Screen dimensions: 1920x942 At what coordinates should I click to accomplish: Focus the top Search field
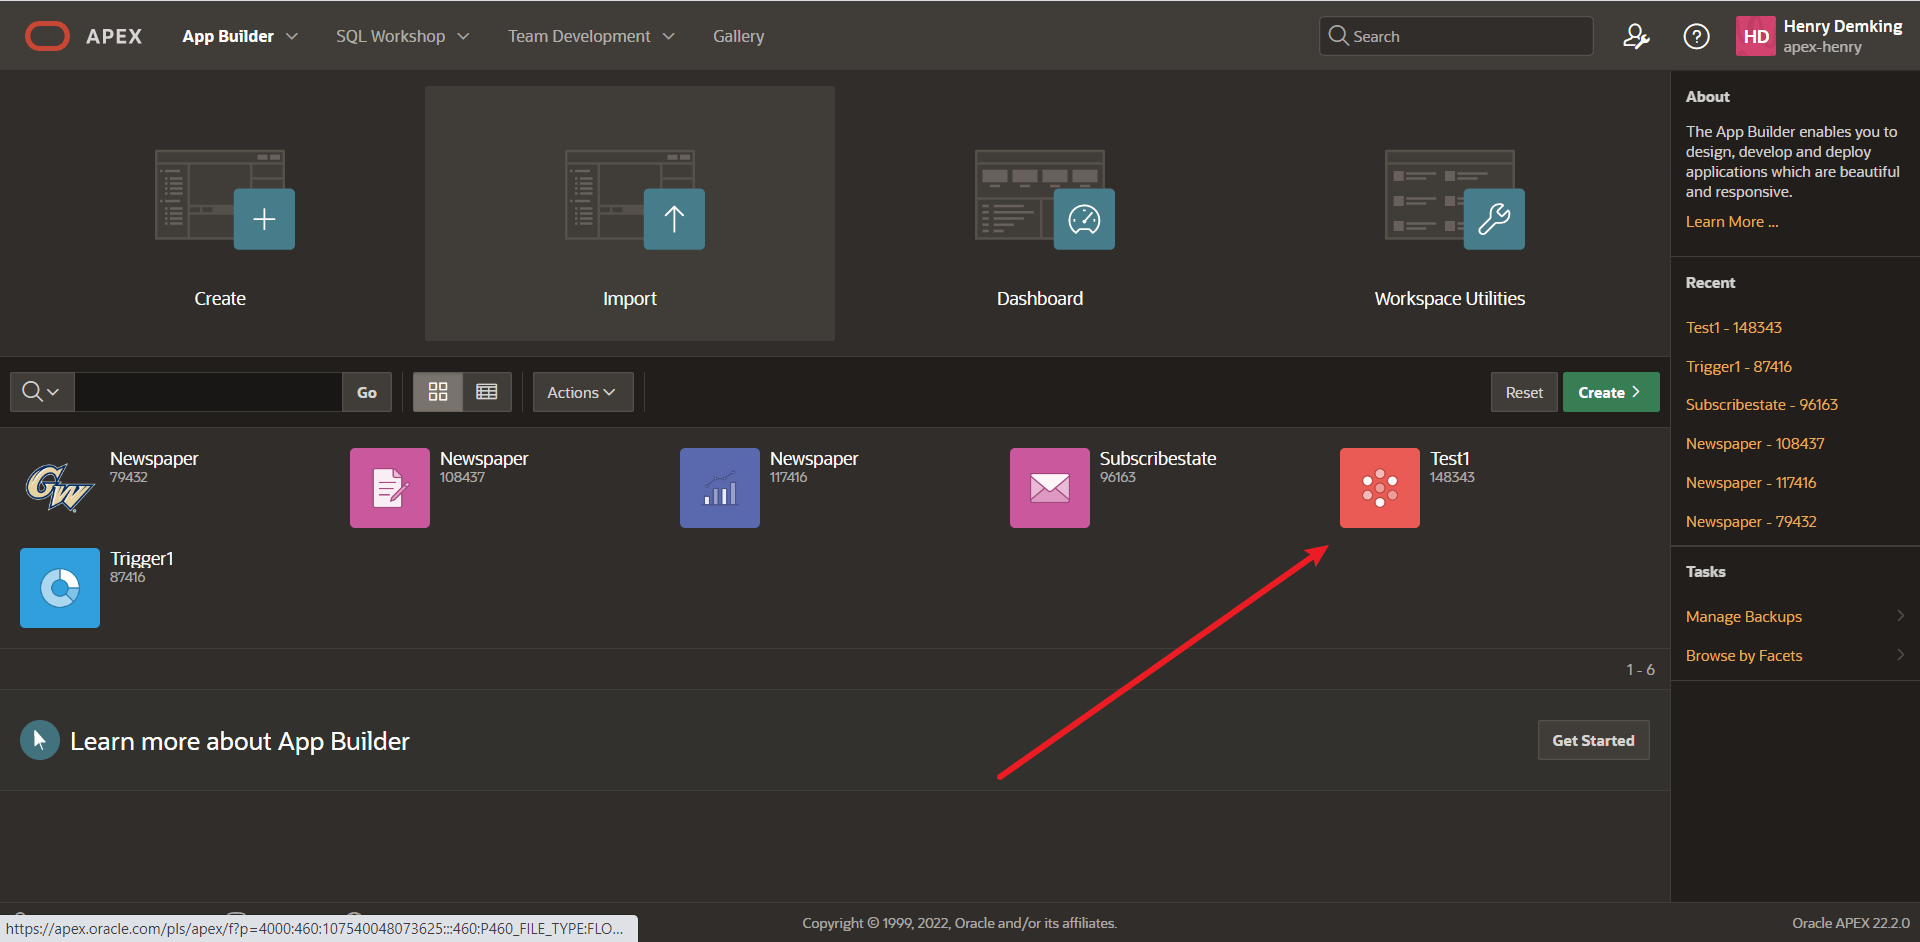coord(1456,36)
